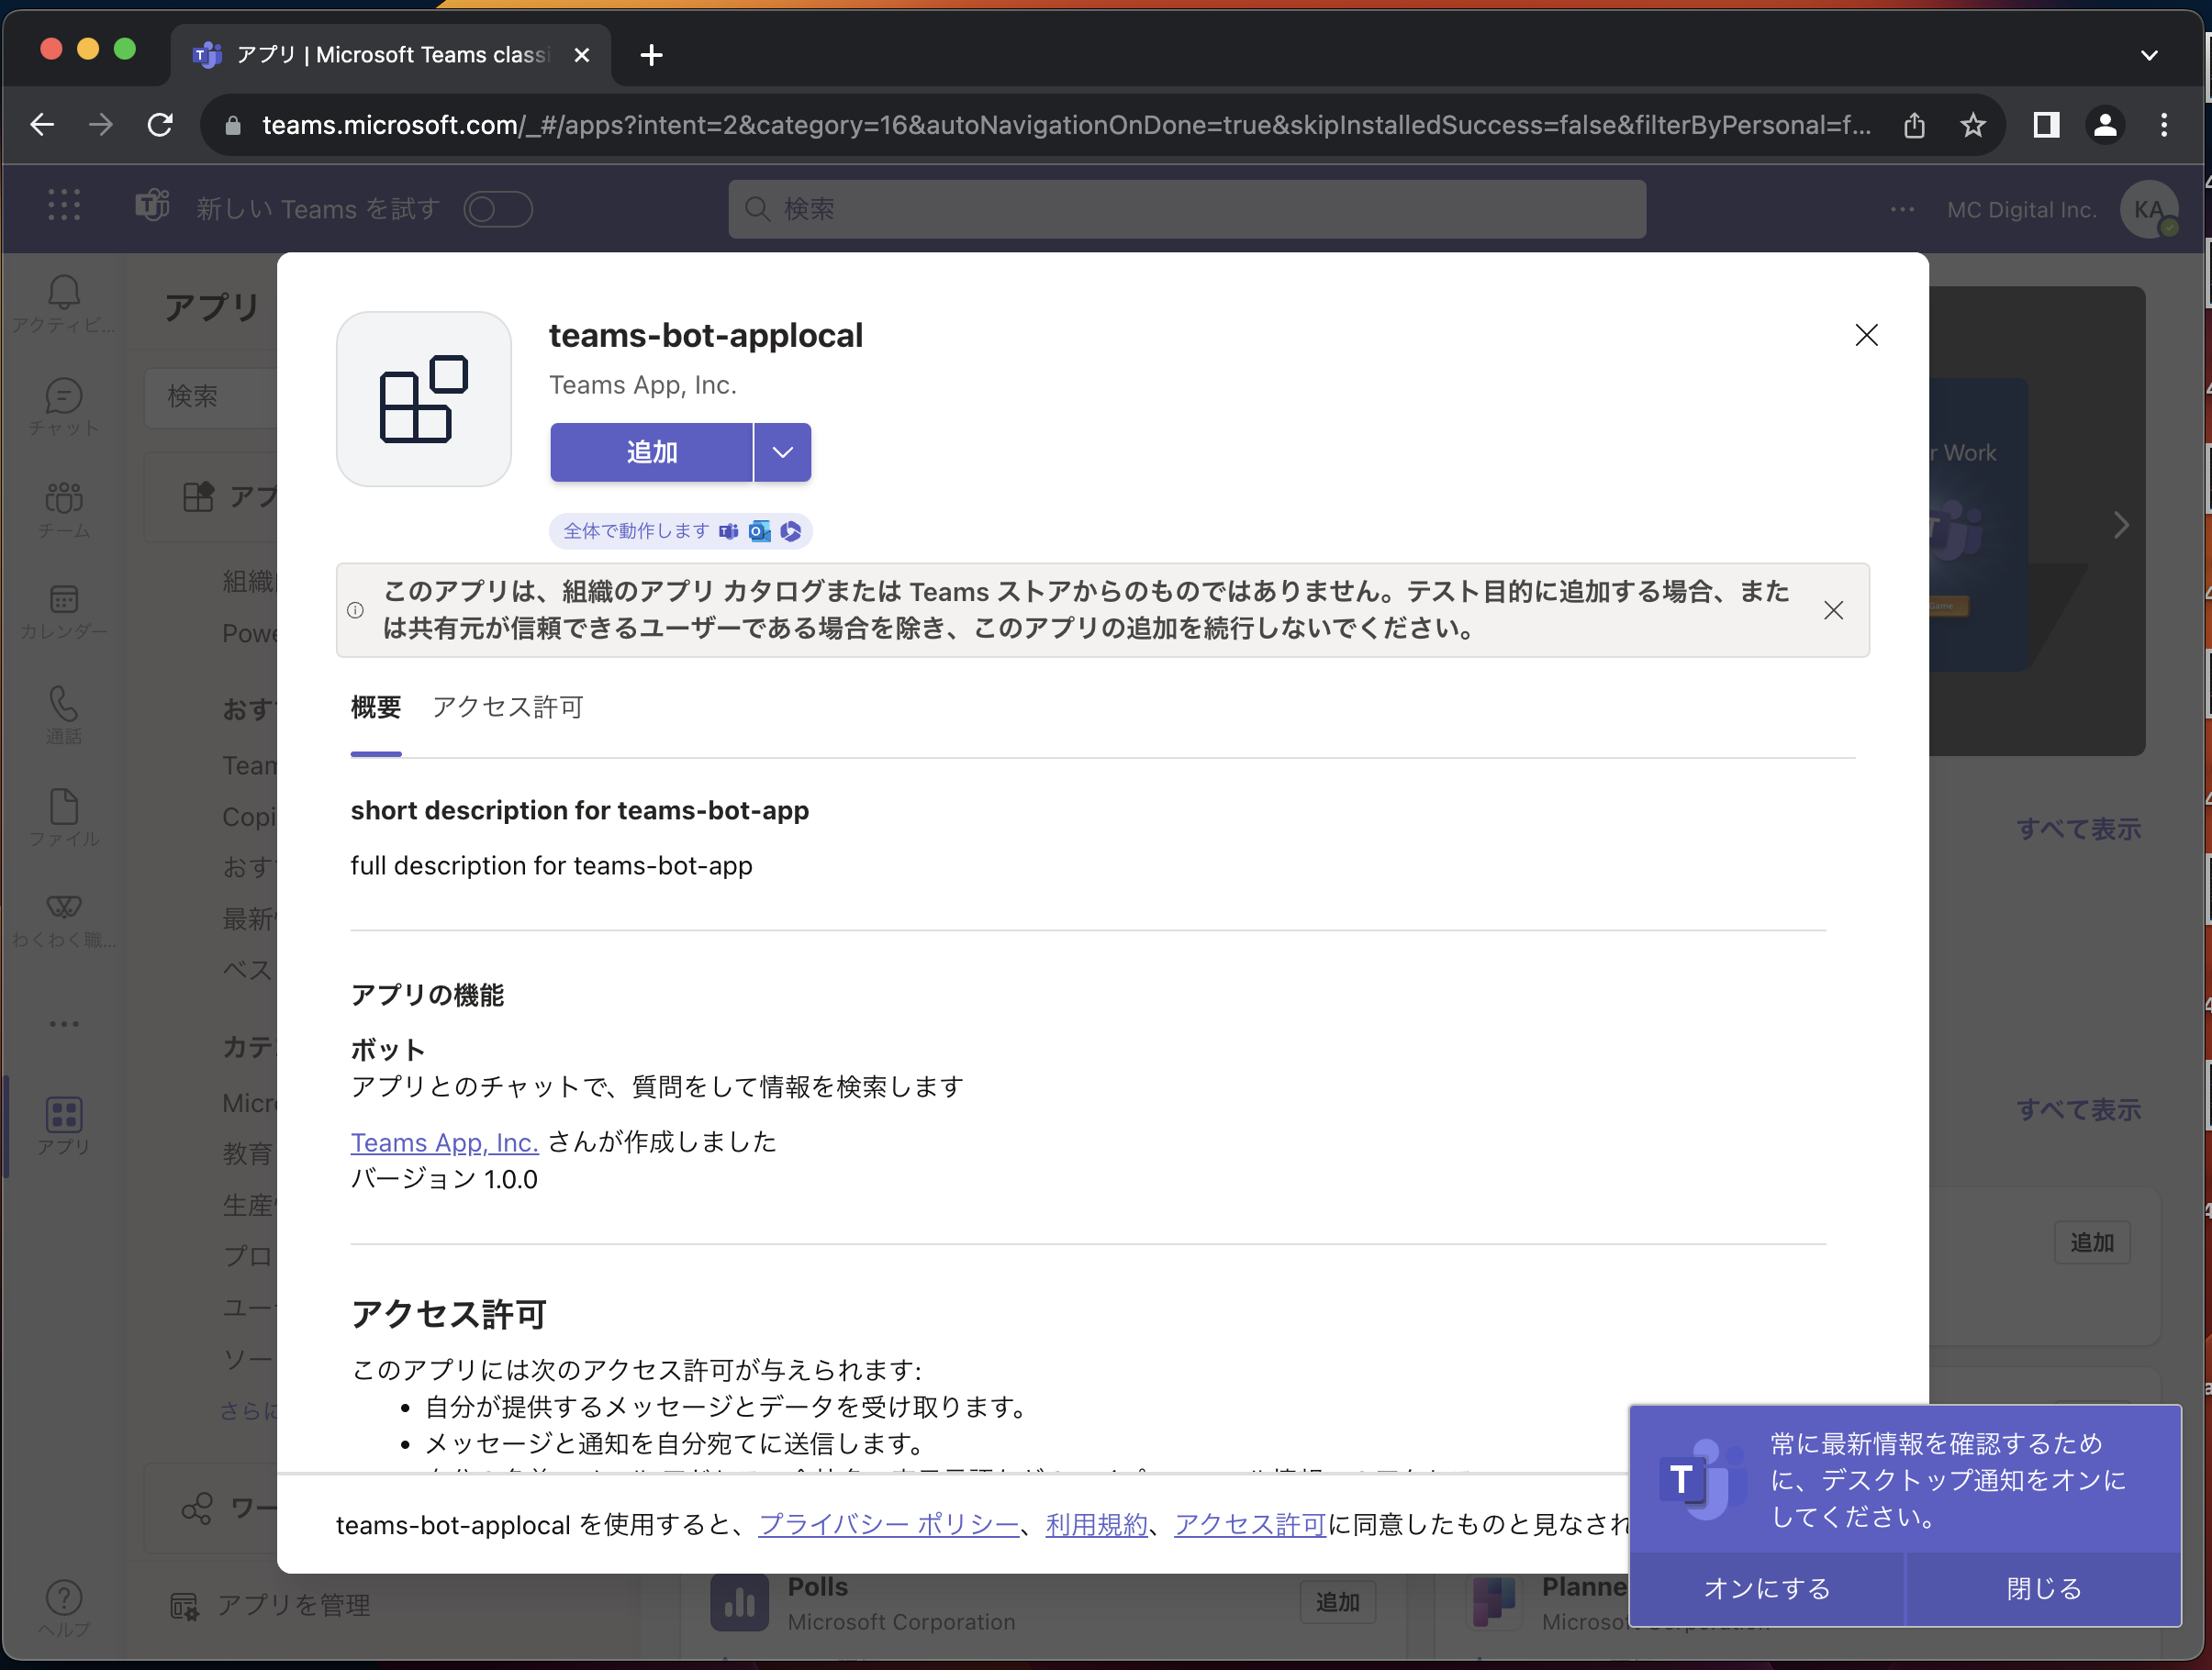
Task: Bookmark this page with the star icon
Action: [x=1972, y=125]
